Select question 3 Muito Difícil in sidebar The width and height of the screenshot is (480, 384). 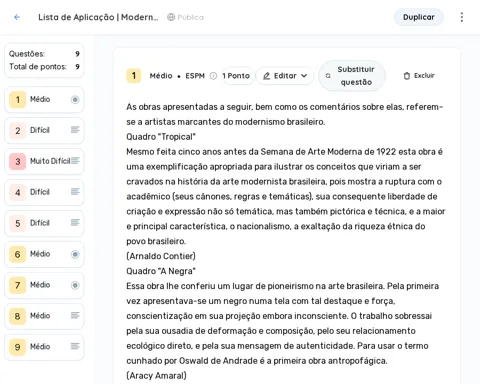click(44, 161)
